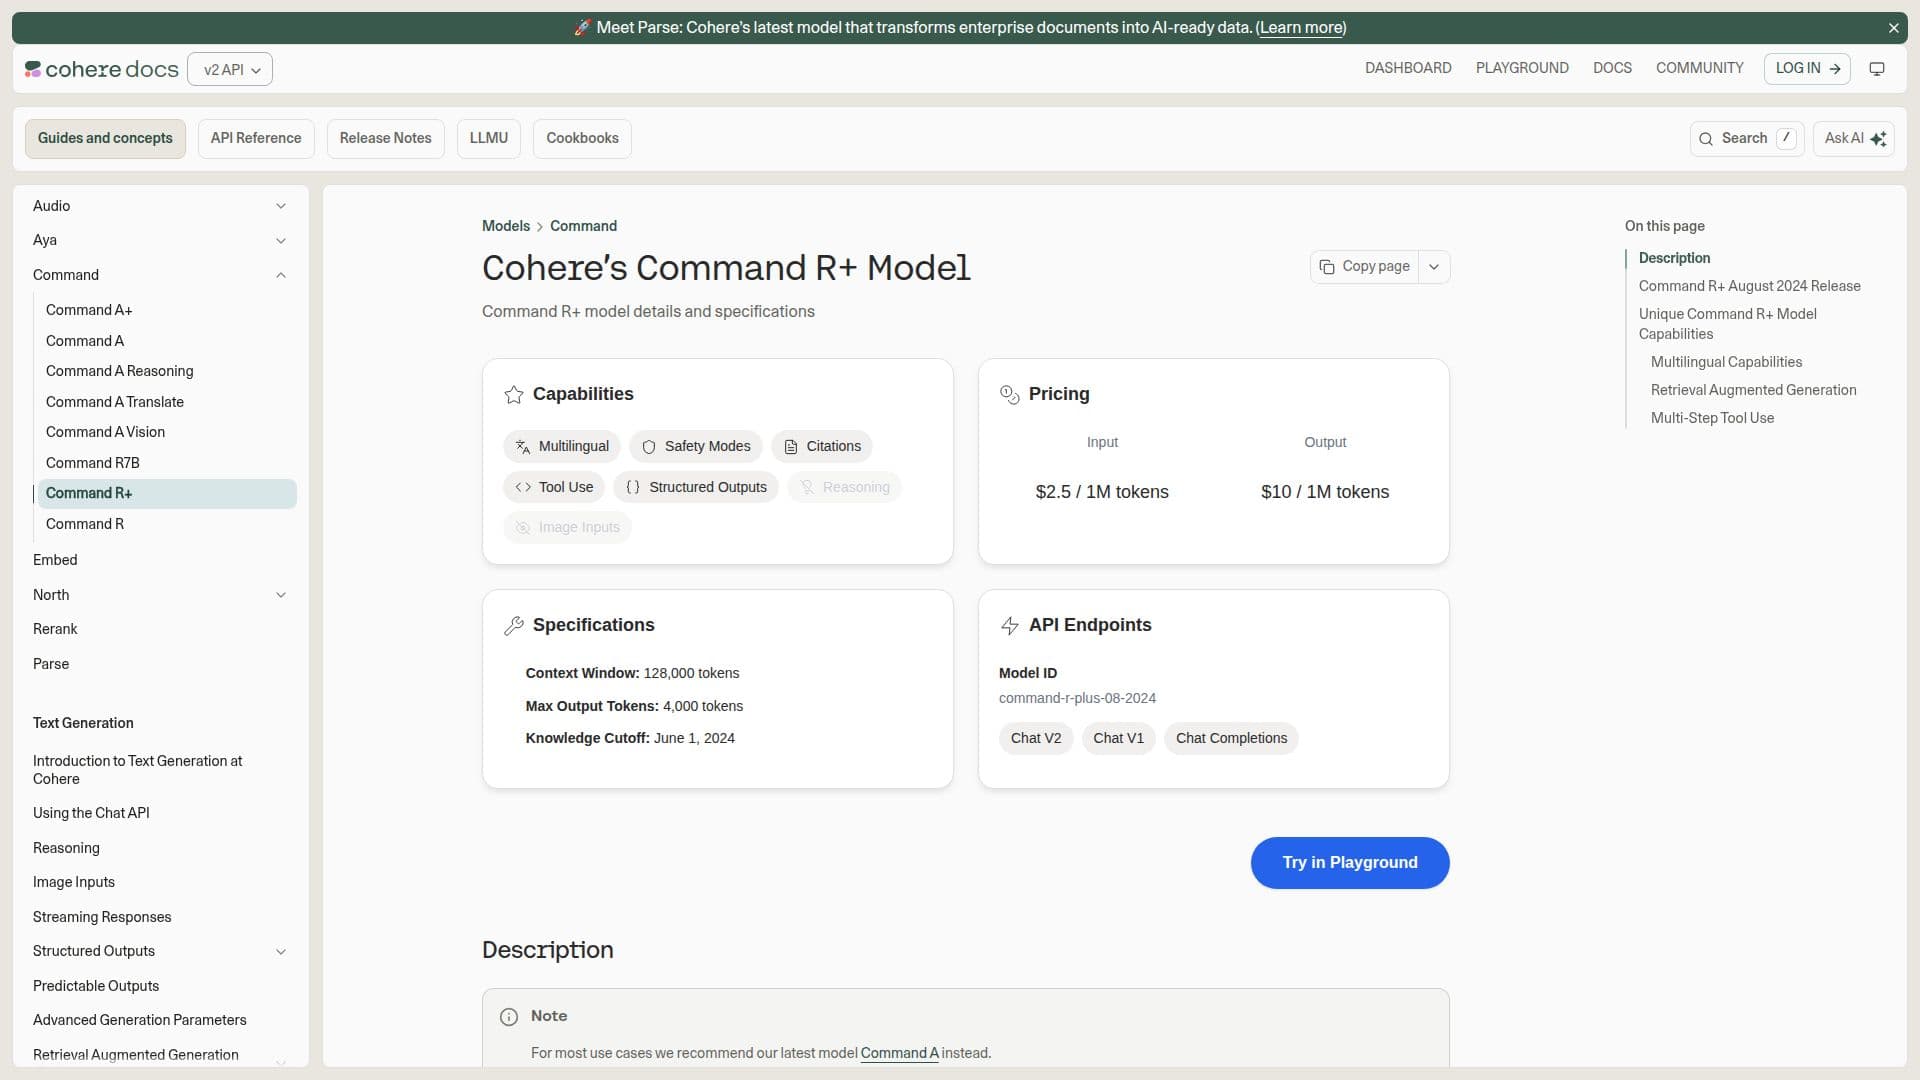The width and height of the screenshot is (1920, 1080).
Task: Click the Models breadcrumb link
Action: 506,226
